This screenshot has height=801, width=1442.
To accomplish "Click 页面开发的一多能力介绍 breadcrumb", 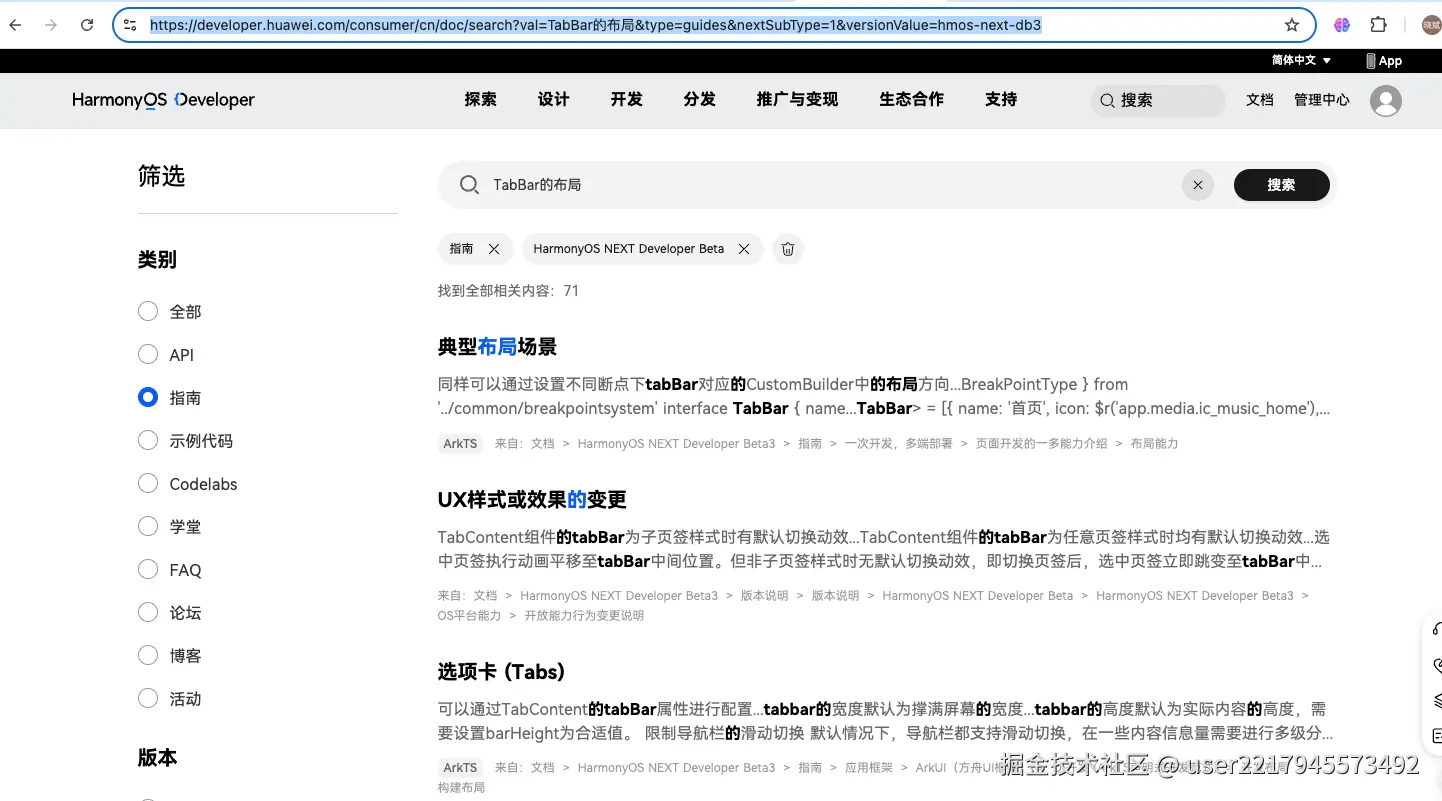I will [1041, 444].
